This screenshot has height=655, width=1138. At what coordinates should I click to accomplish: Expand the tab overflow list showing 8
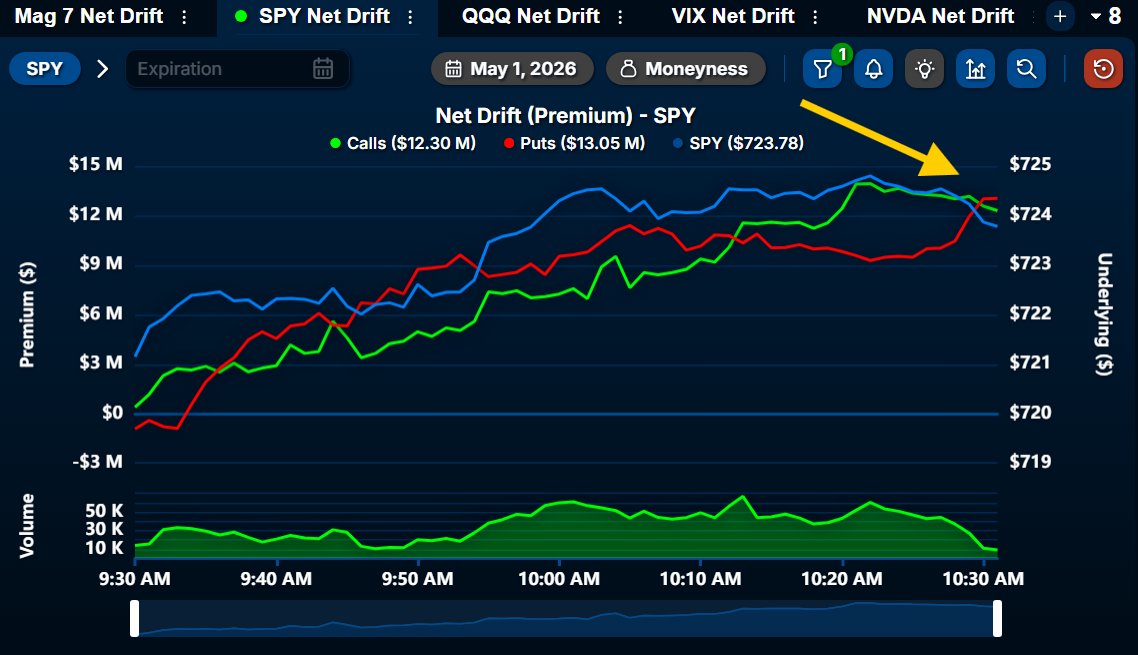pyautogui.click(x=1106, y=16)
